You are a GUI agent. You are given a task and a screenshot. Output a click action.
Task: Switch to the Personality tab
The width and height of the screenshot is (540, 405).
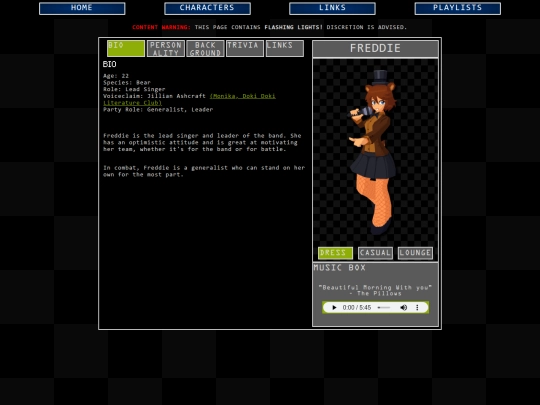(x=166, y=48)
